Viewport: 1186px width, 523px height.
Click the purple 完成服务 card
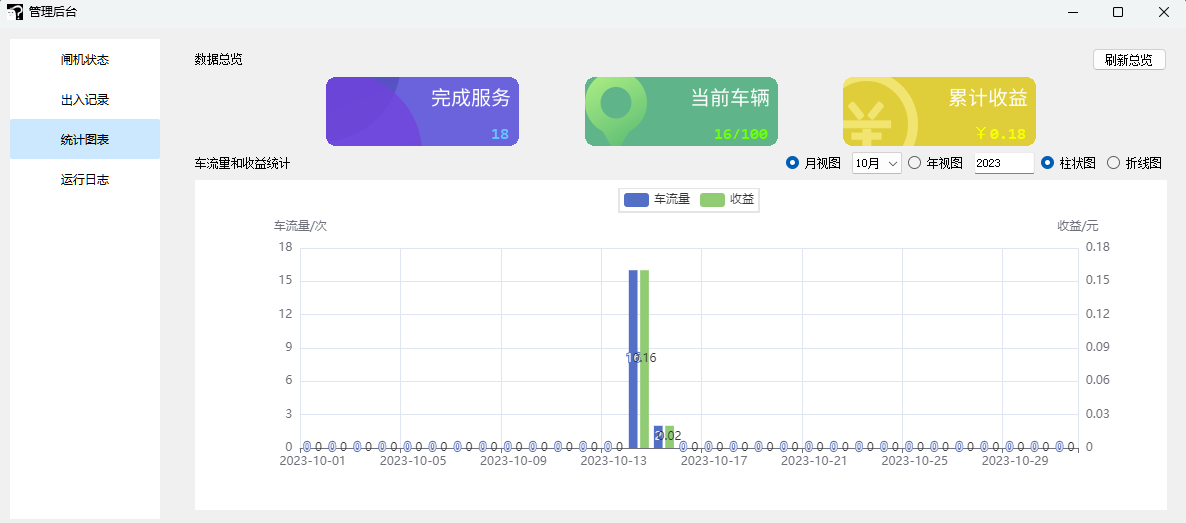422,111
